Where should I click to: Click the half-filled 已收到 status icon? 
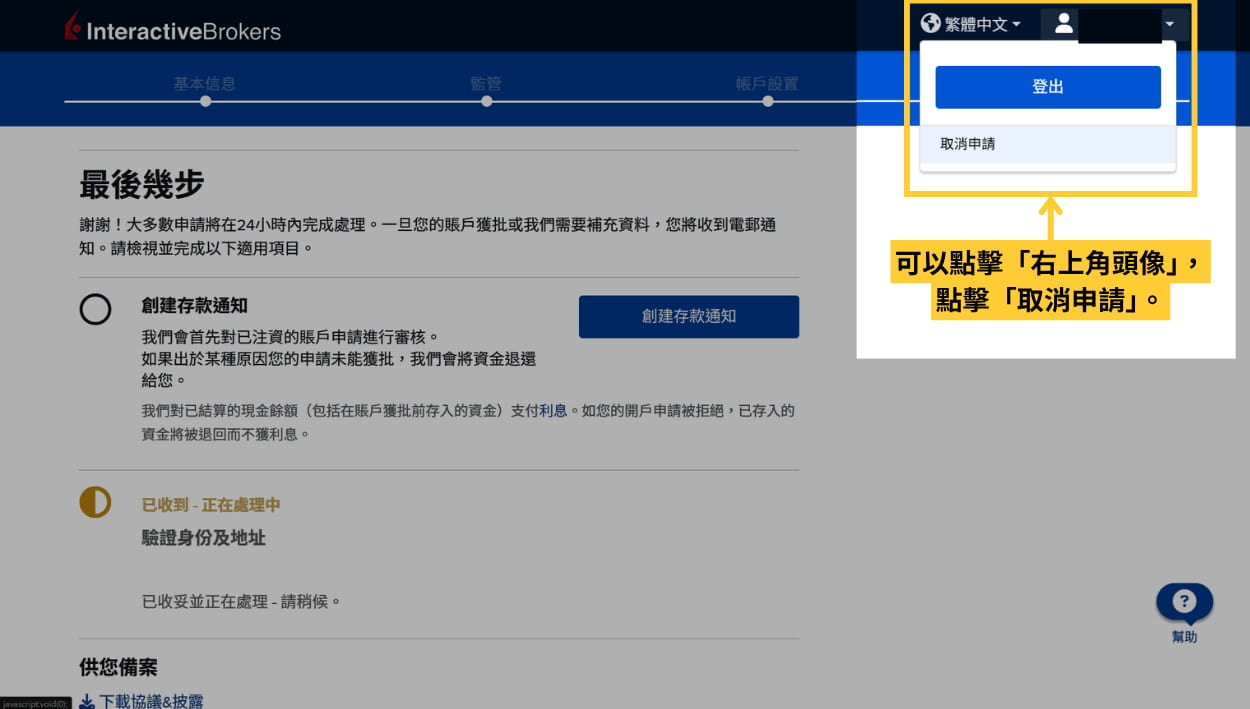[96, 501]
